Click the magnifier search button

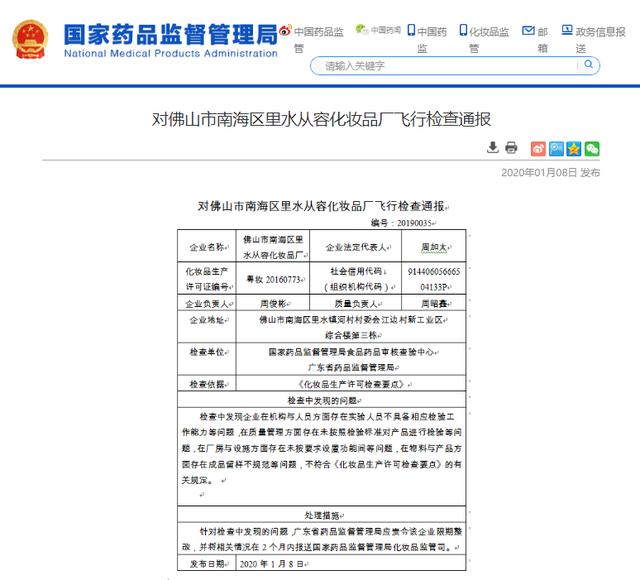[589, 64]
